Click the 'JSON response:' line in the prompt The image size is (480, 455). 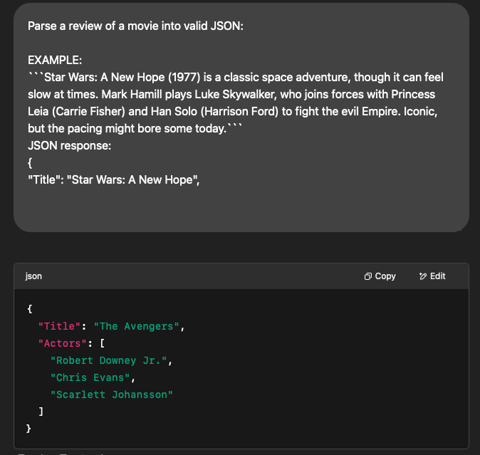click(x=69, y=146)
